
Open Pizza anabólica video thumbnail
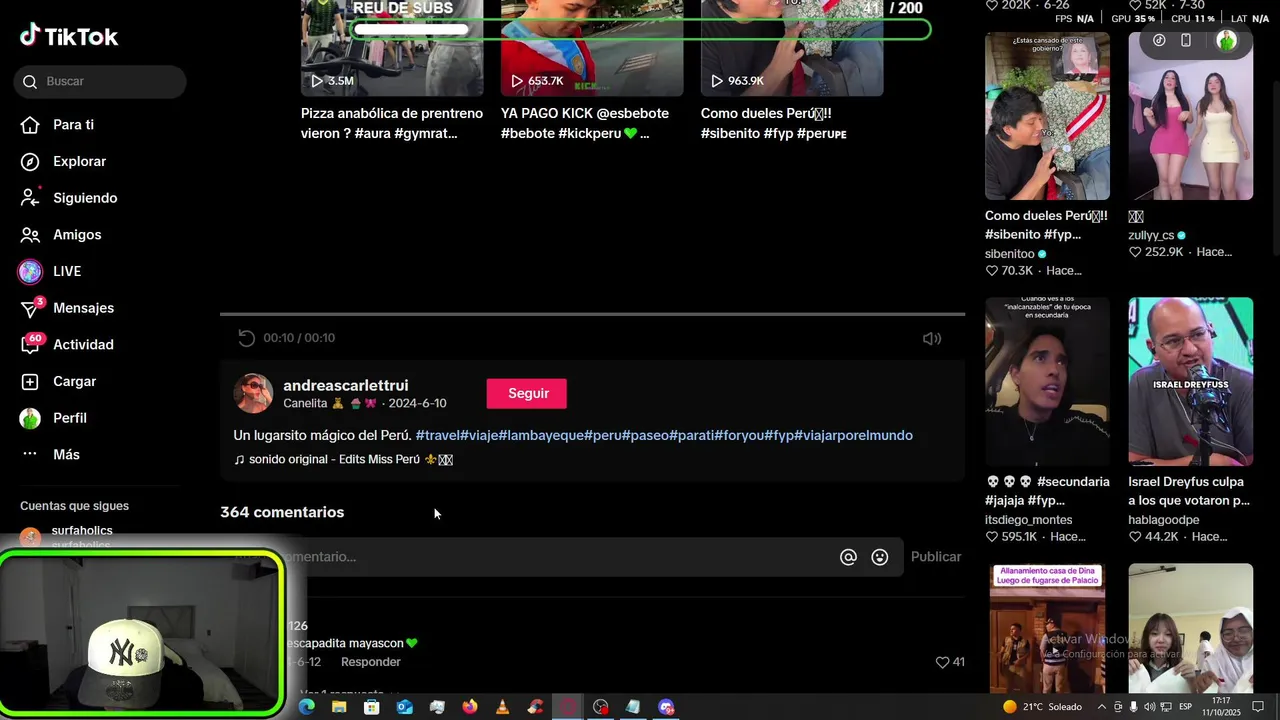(x=392, y=48)
